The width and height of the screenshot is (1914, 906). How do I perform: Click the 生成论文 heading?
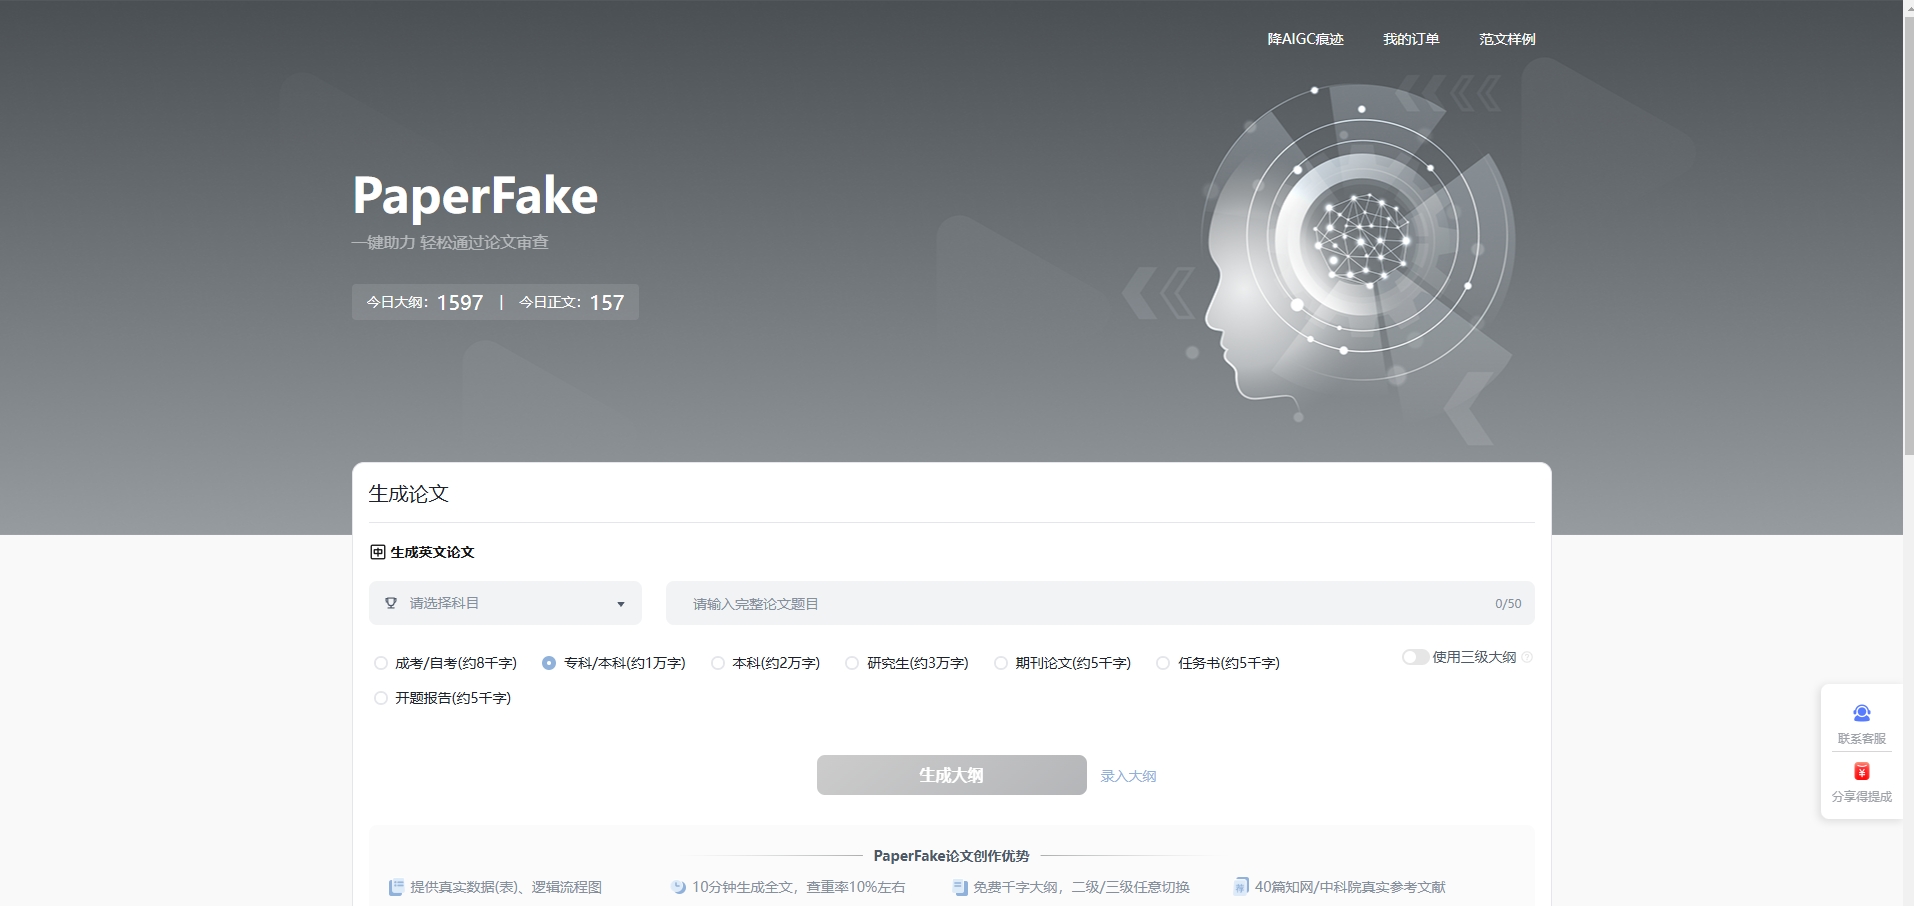point(409,493)
